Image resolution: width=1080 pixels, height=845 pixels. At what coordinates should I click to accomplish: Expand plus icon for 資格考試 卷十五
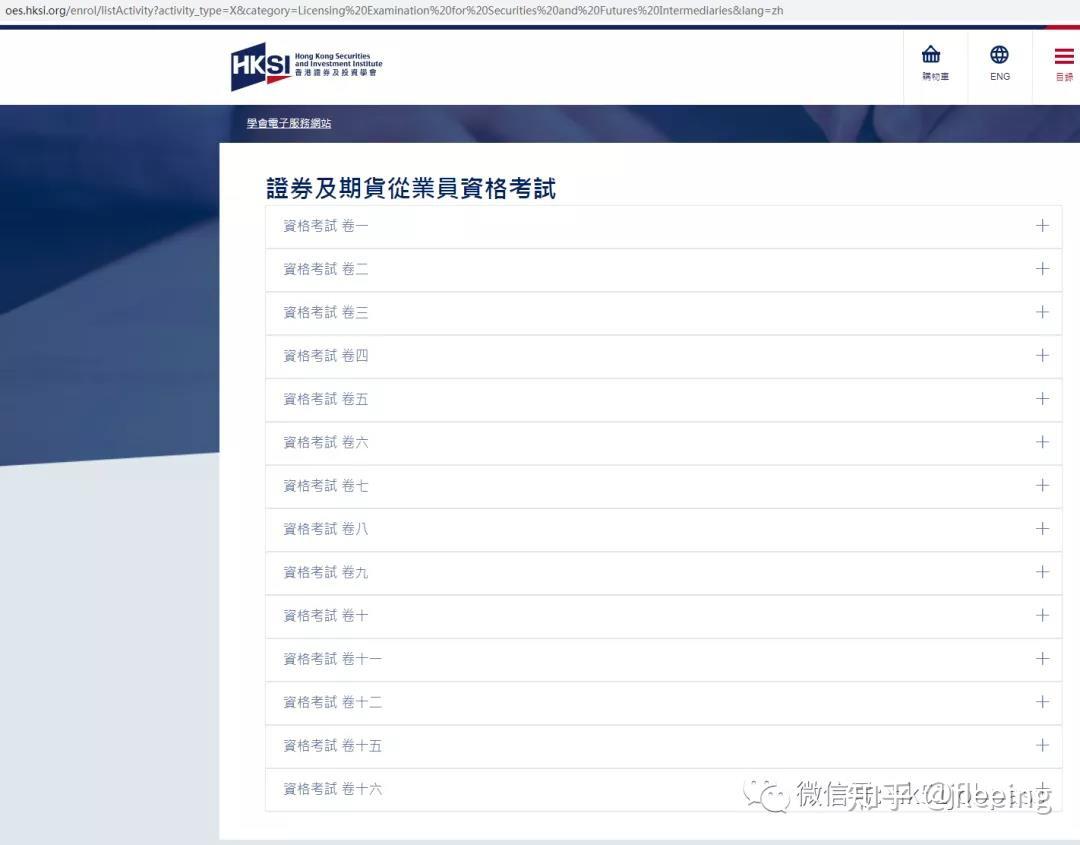(1042, 745)
